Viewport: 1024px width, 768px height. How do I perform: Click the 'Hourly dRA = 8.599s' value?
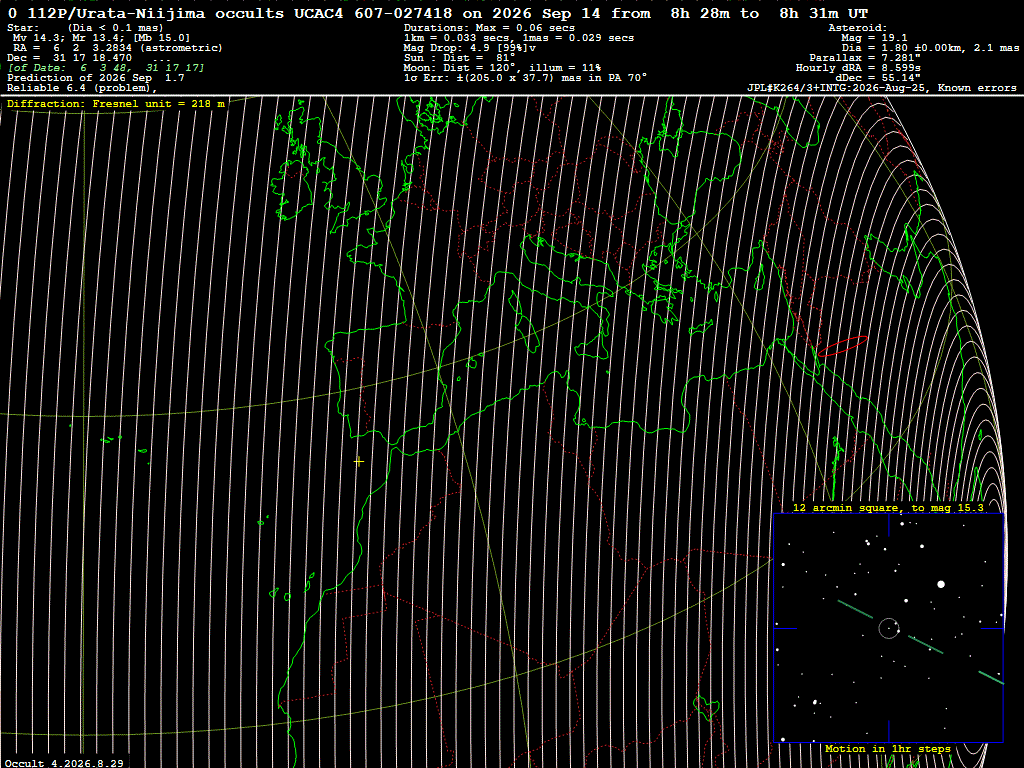click(858, 68)
